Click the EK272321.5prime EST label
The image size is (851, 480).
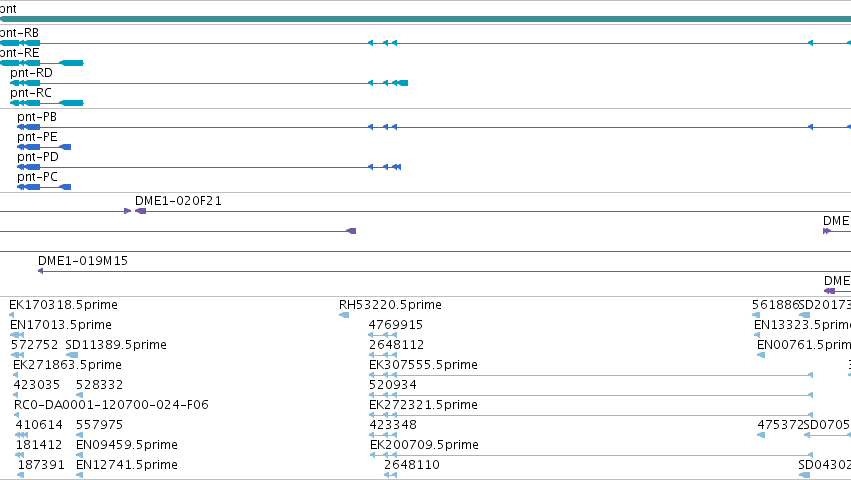point(423,405)
